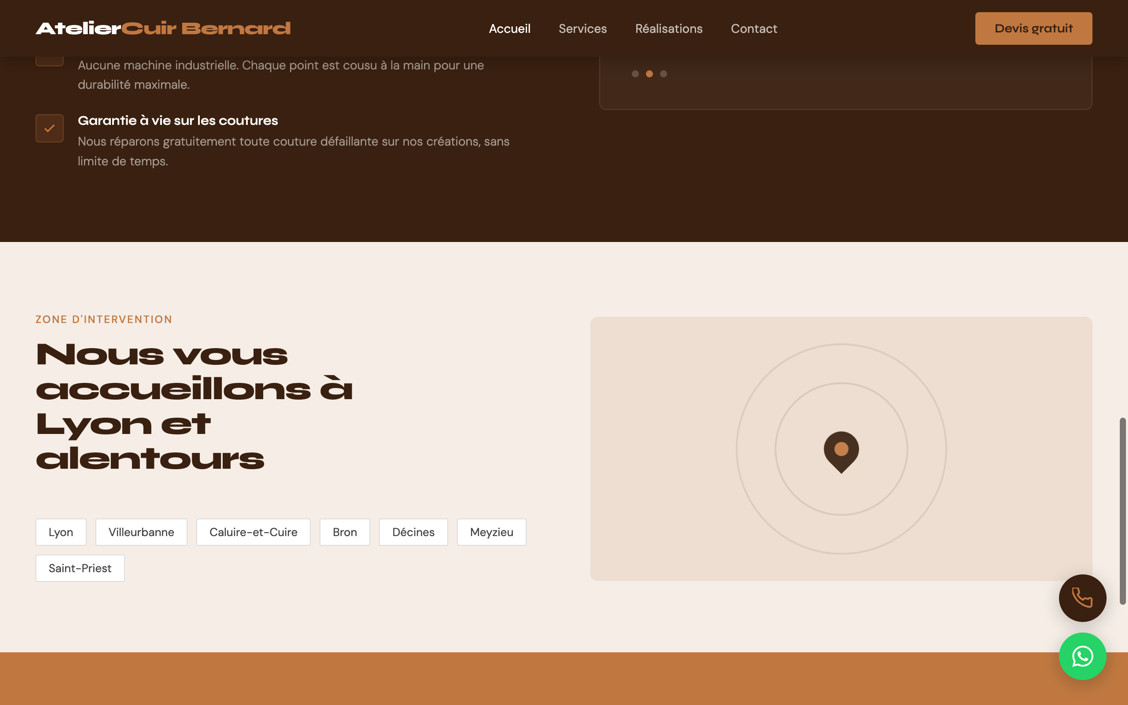Viewport: 1128px width, 705px height.
Task: Open the Services menu item
Action: click(x=583, y=29)
